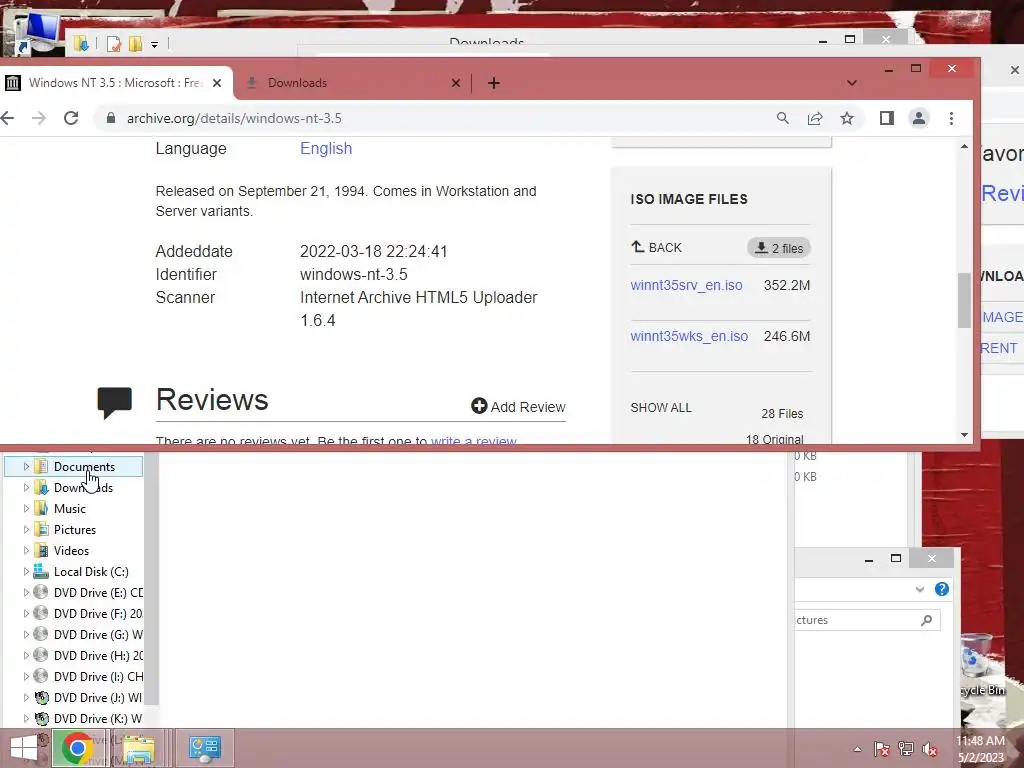Switch to the Windows NT 3.5 tab

[116, 83]
